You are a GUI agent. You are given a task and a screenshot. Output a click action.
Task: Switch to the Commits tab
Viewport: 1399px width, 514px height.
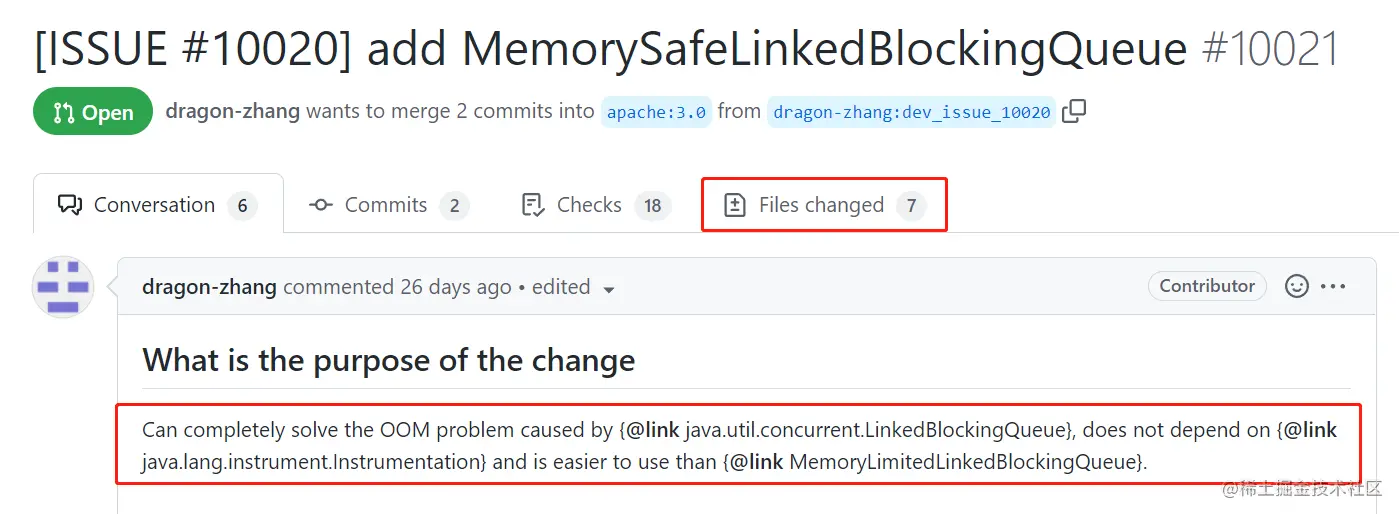pyautogui.click(x=388, y=205)
